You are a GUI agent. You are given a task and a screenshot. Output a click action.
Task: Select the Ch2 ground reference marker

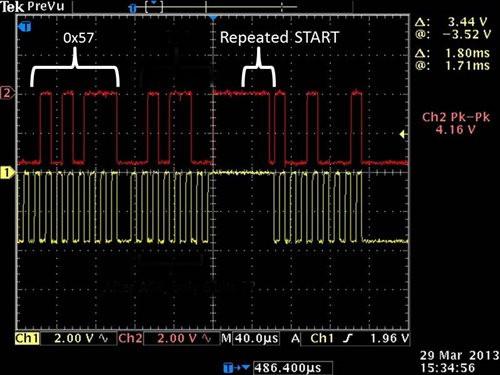(x=7, y=93)
